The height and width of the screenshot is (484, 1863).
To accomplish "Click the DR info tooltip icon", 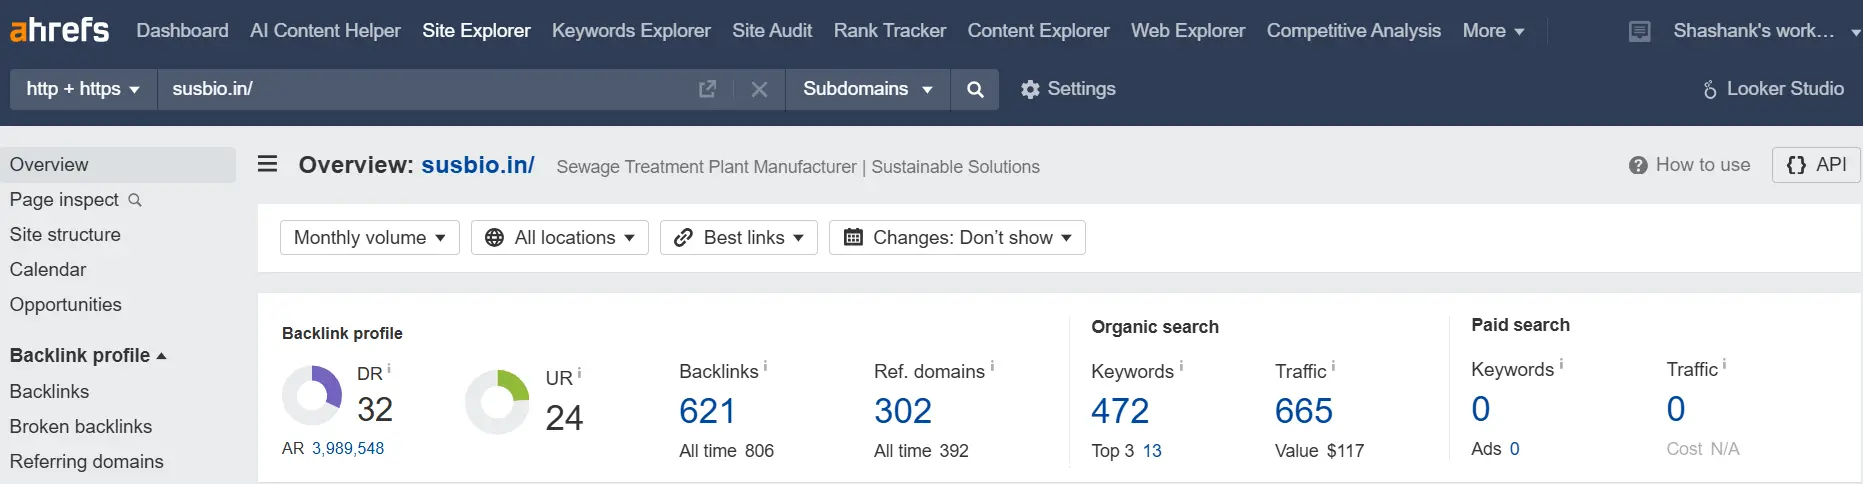I will click(x=389, y=369).
